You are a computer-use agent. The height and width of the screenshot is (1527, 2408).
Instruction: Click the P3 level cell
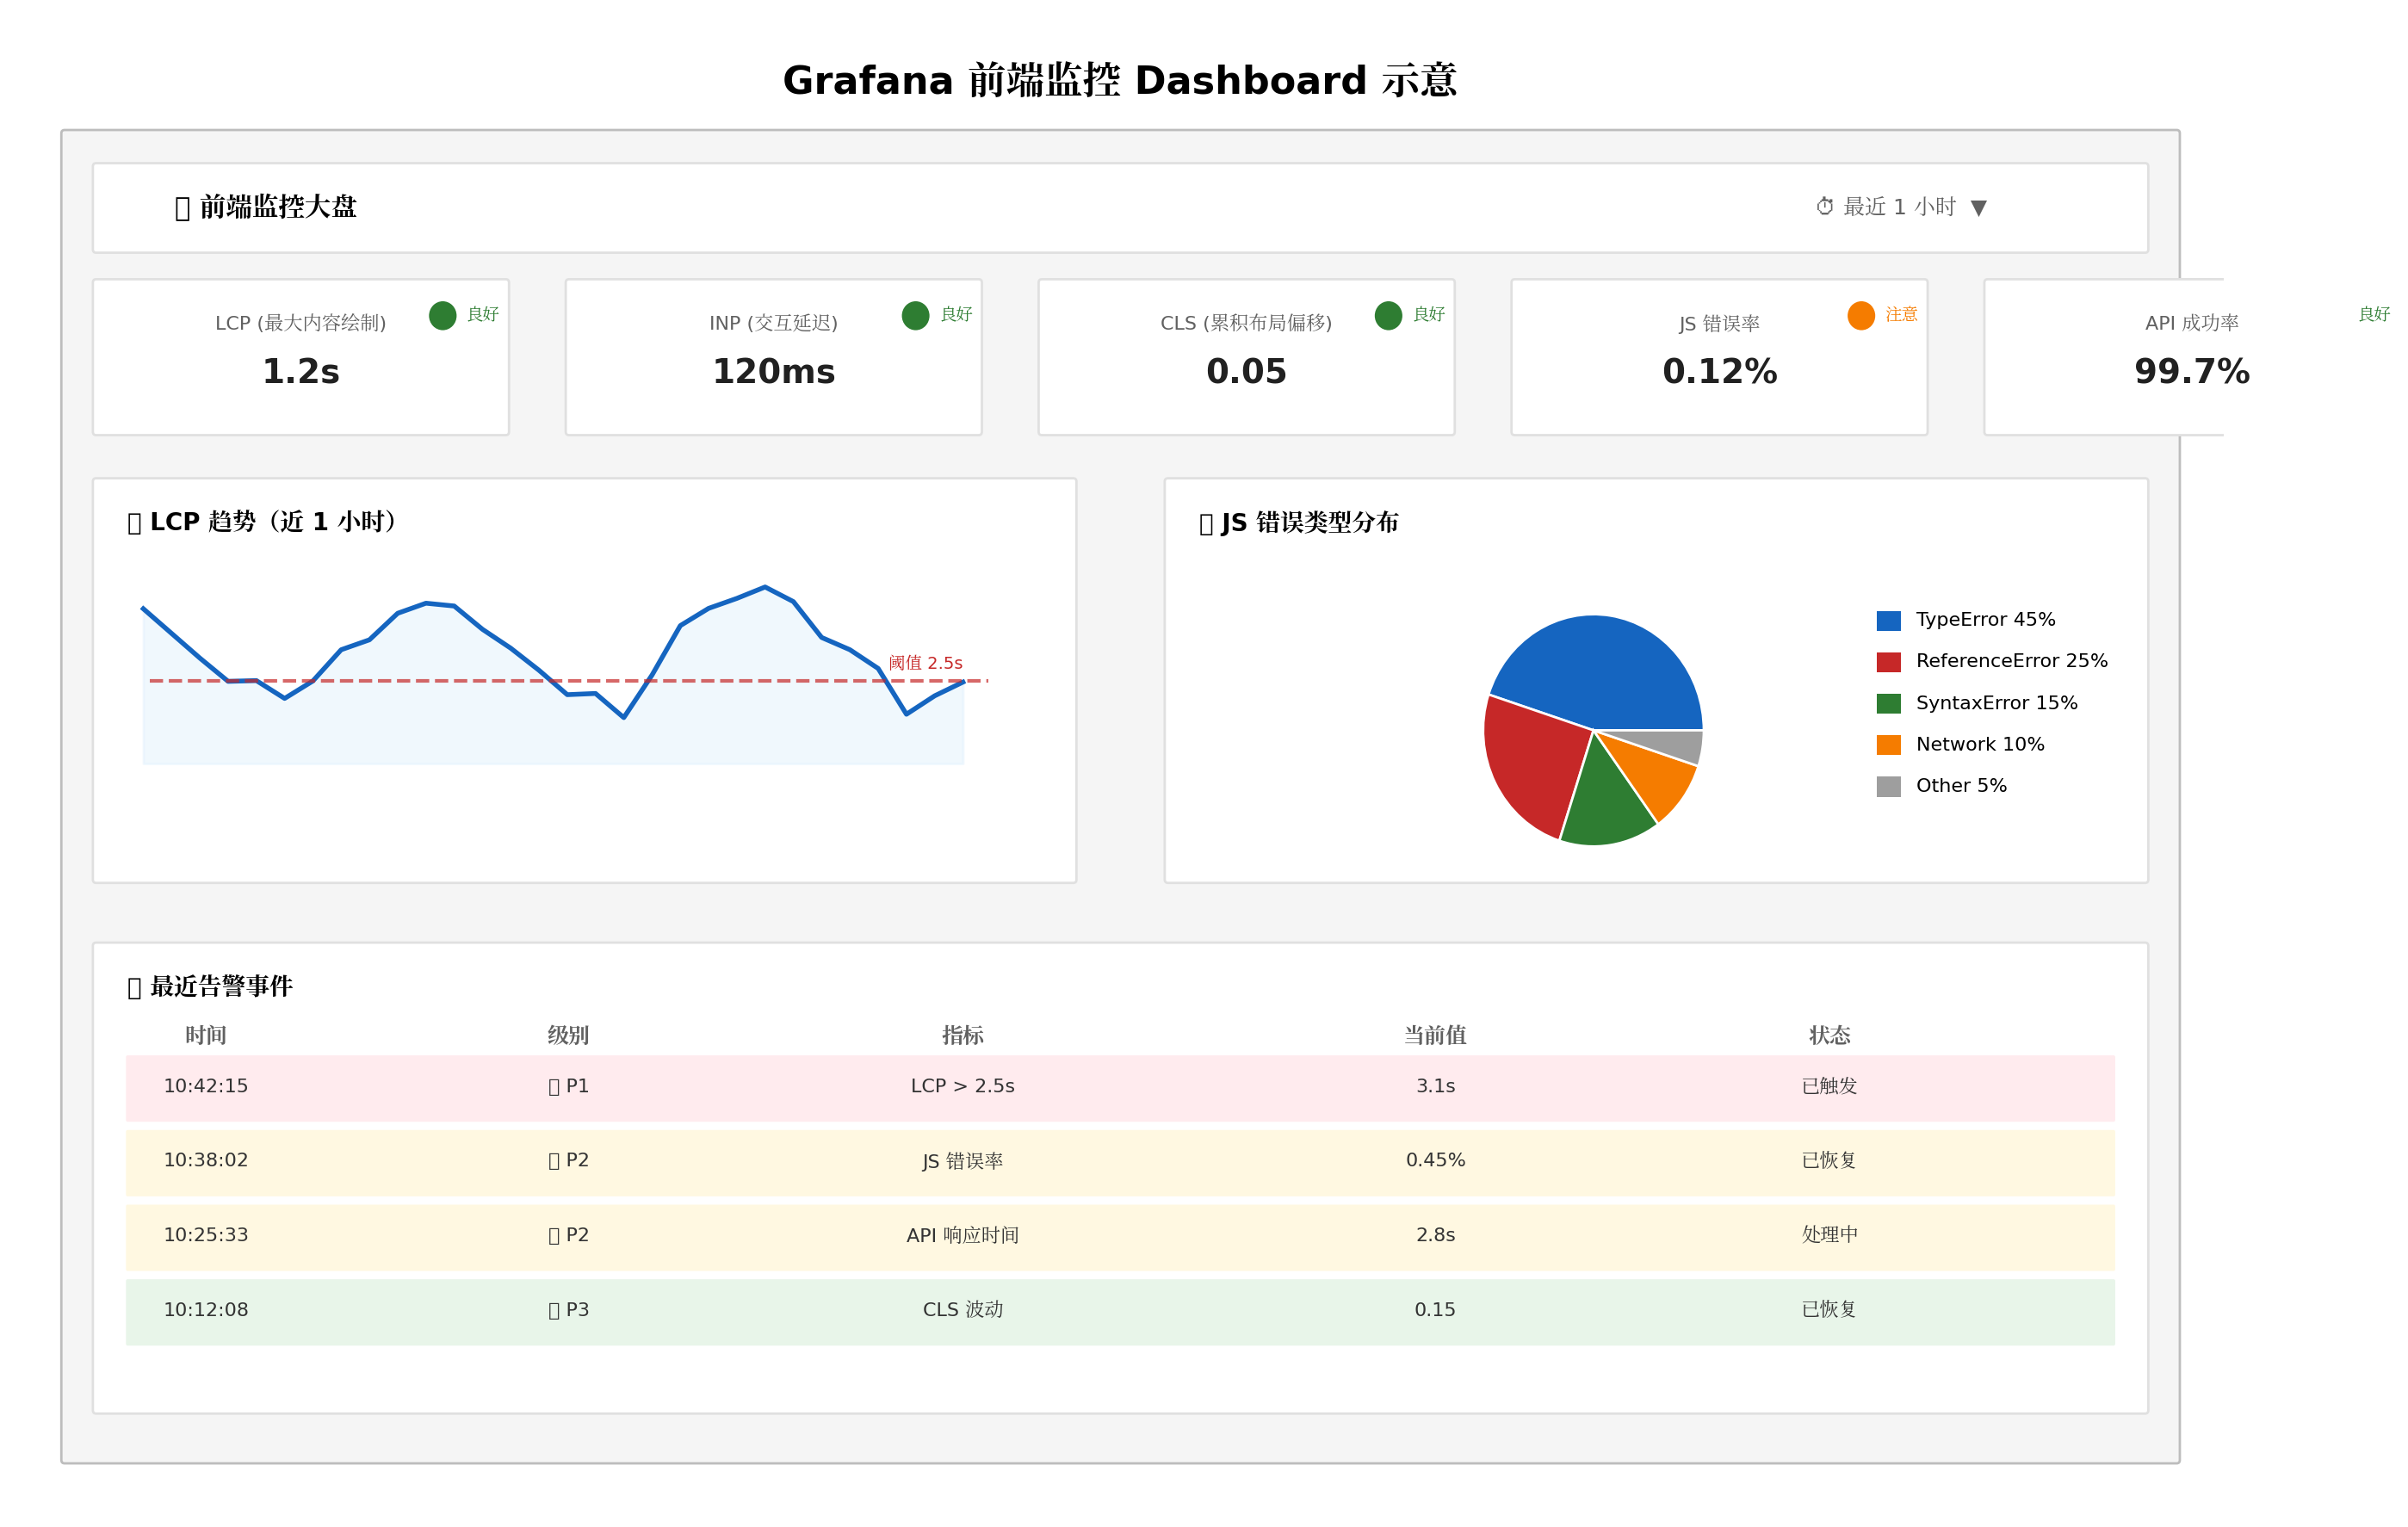568,1310
